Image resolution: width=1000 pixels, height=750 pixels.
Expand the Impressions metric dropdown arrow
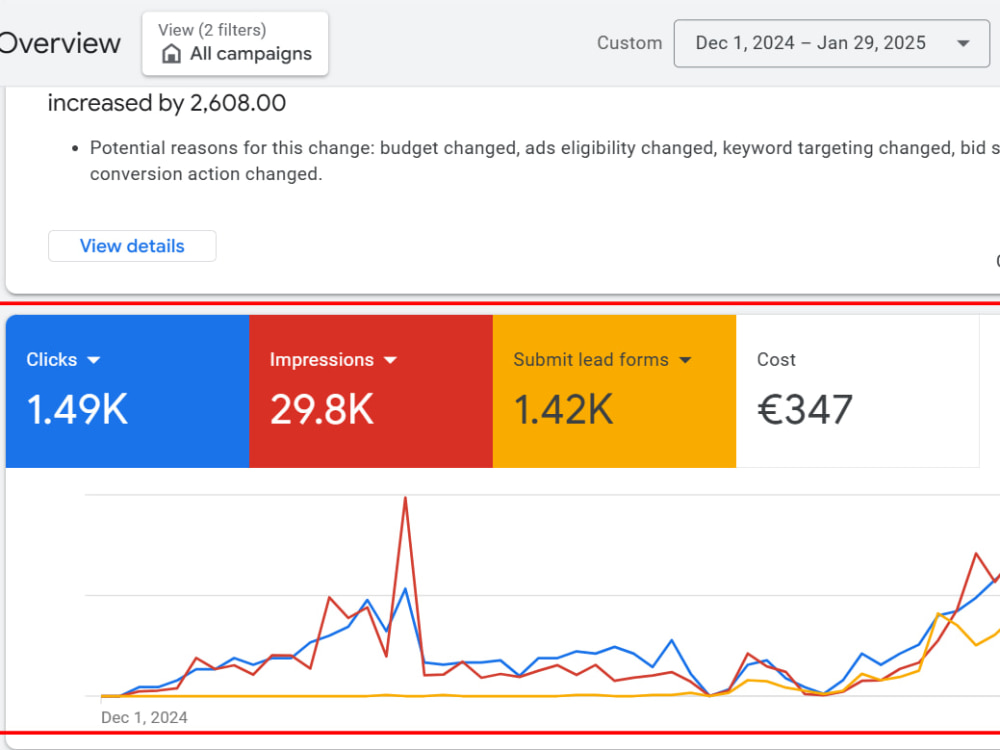coord(390,360)
